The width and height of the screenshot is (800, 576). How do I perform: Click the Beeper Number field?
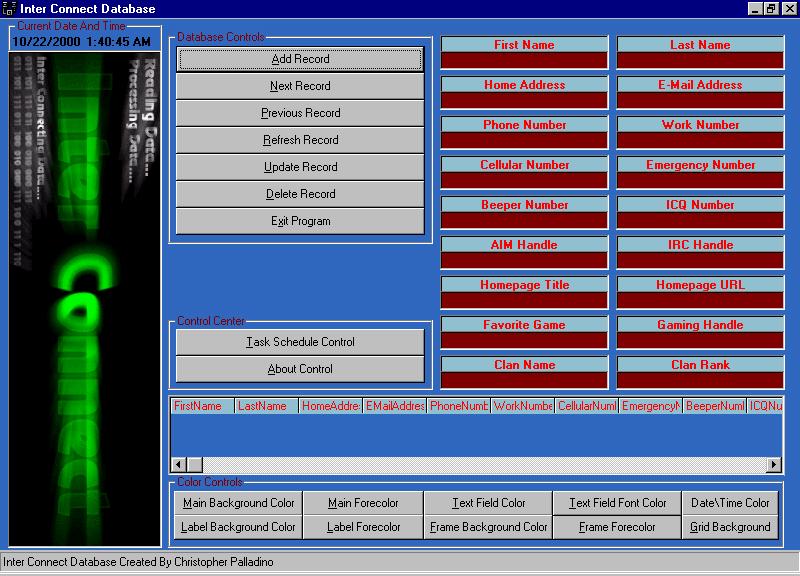(524, 220)
